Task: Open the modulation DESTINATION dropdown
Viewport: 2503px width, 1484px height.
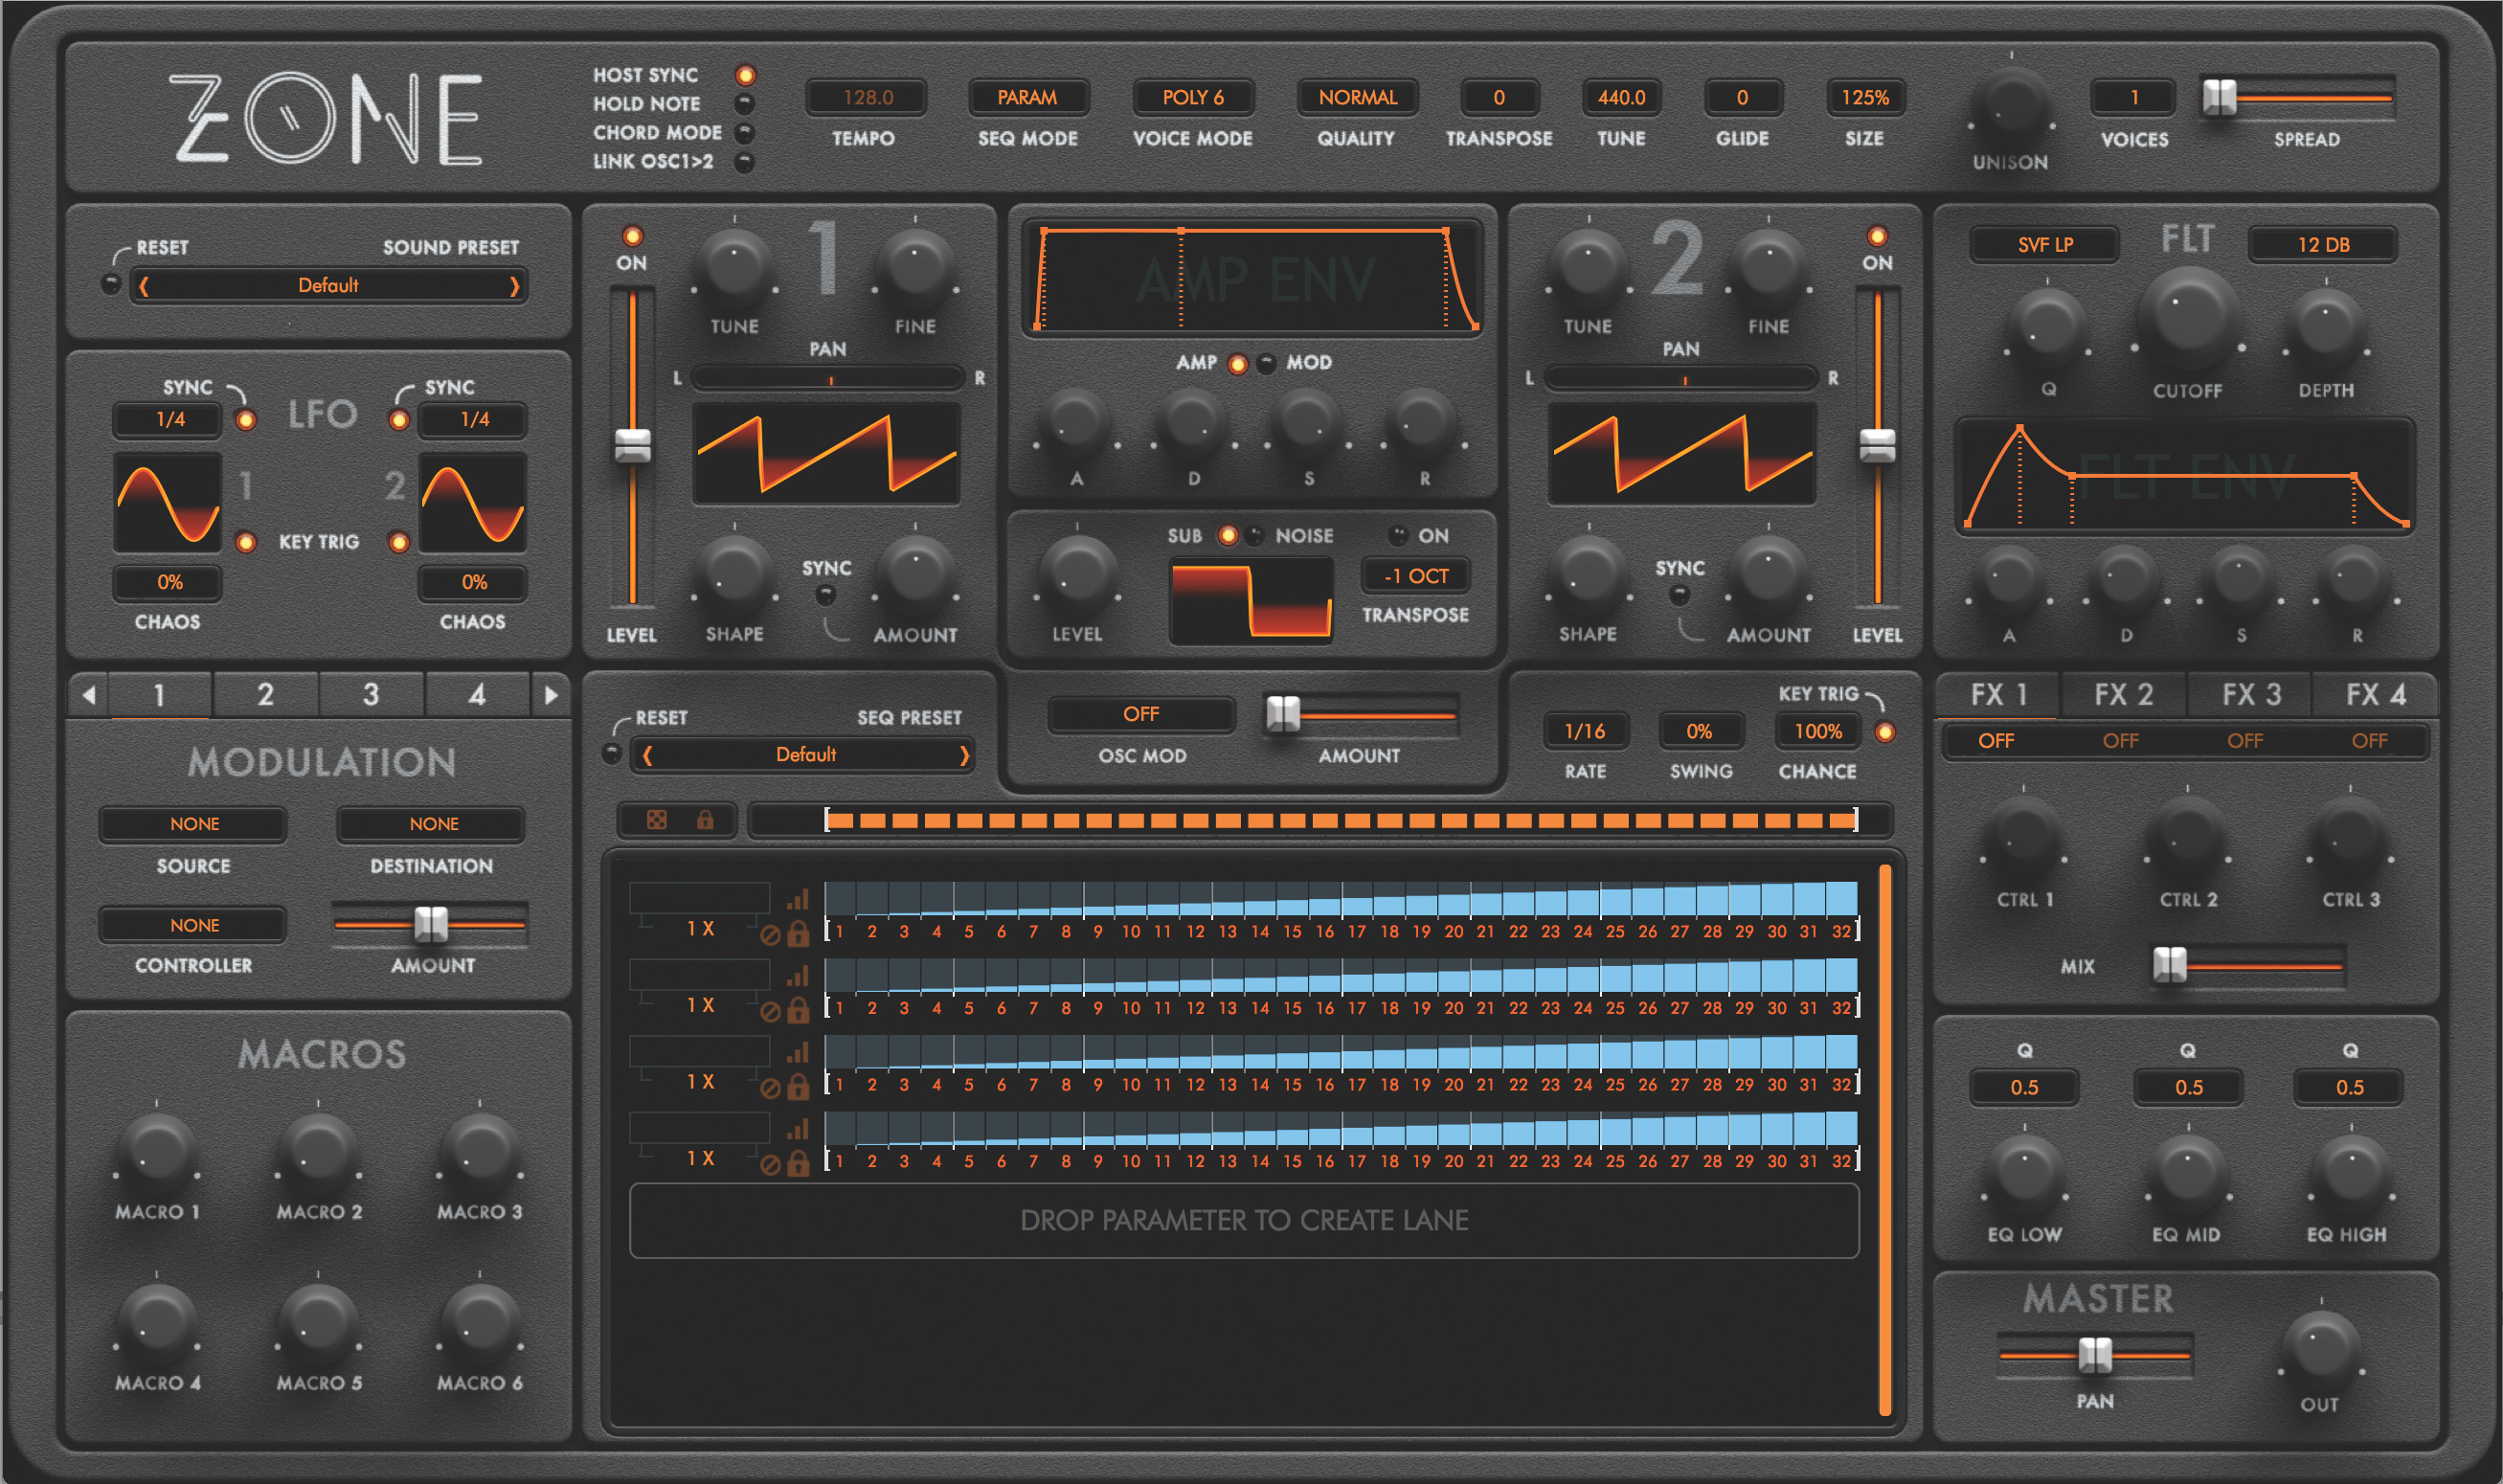Action: tap(432, 824)
